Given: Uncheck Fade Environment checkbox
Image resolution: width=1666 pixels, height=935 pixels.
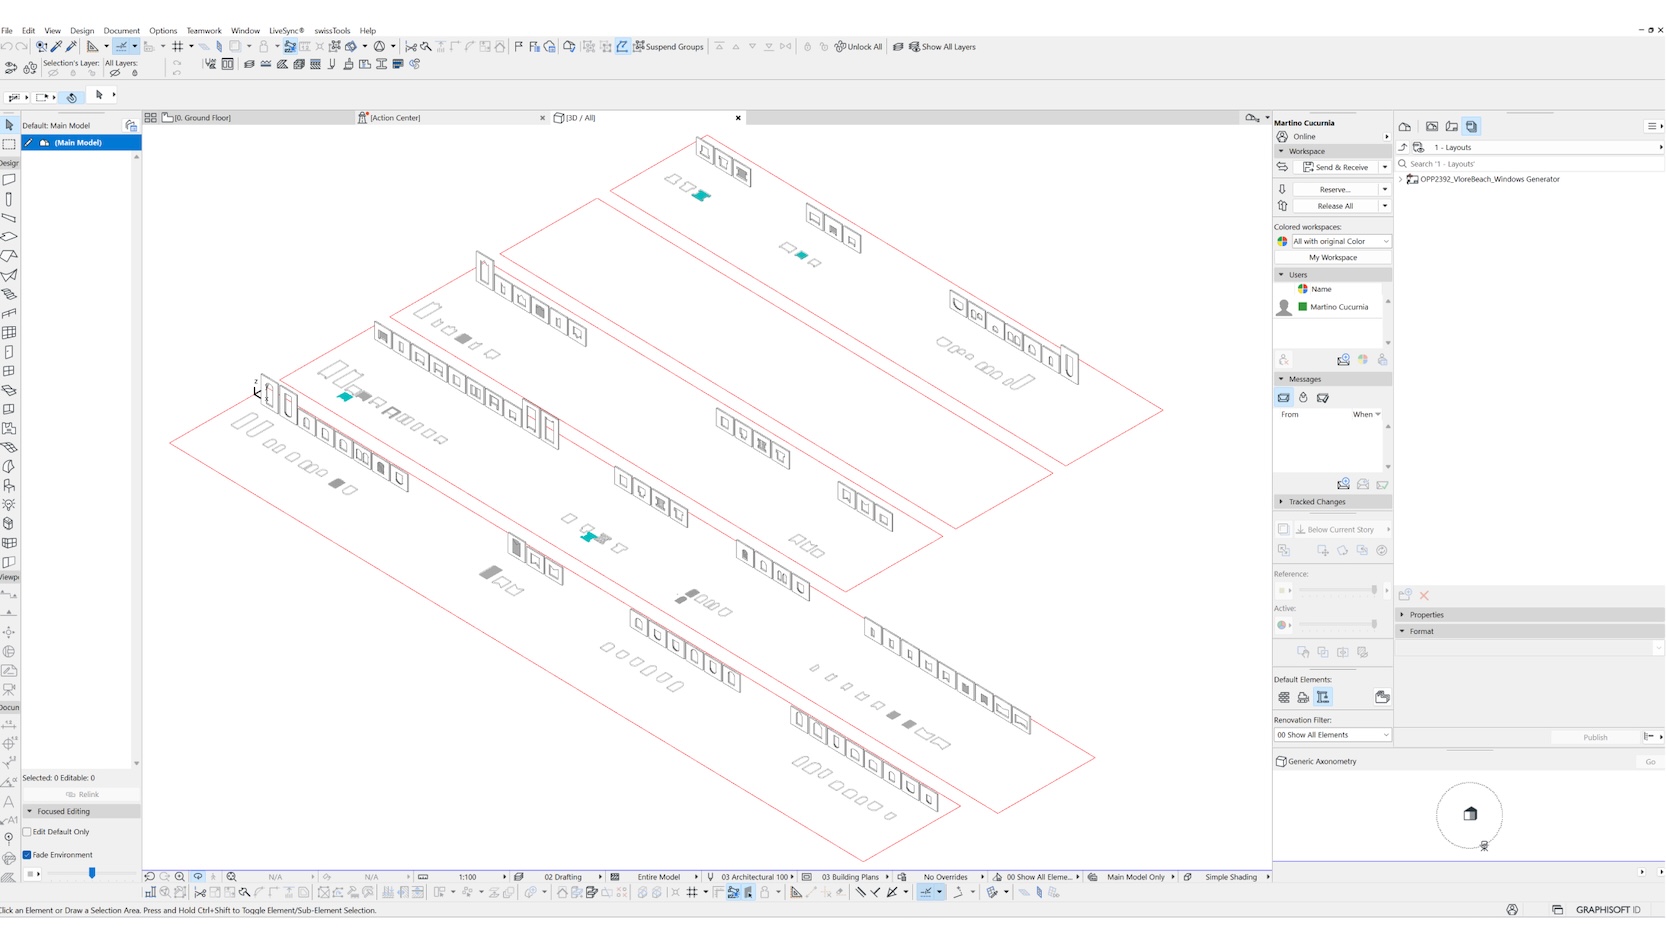Looking at the screenshot, I should pyautogui.click(x=27, y=855).
